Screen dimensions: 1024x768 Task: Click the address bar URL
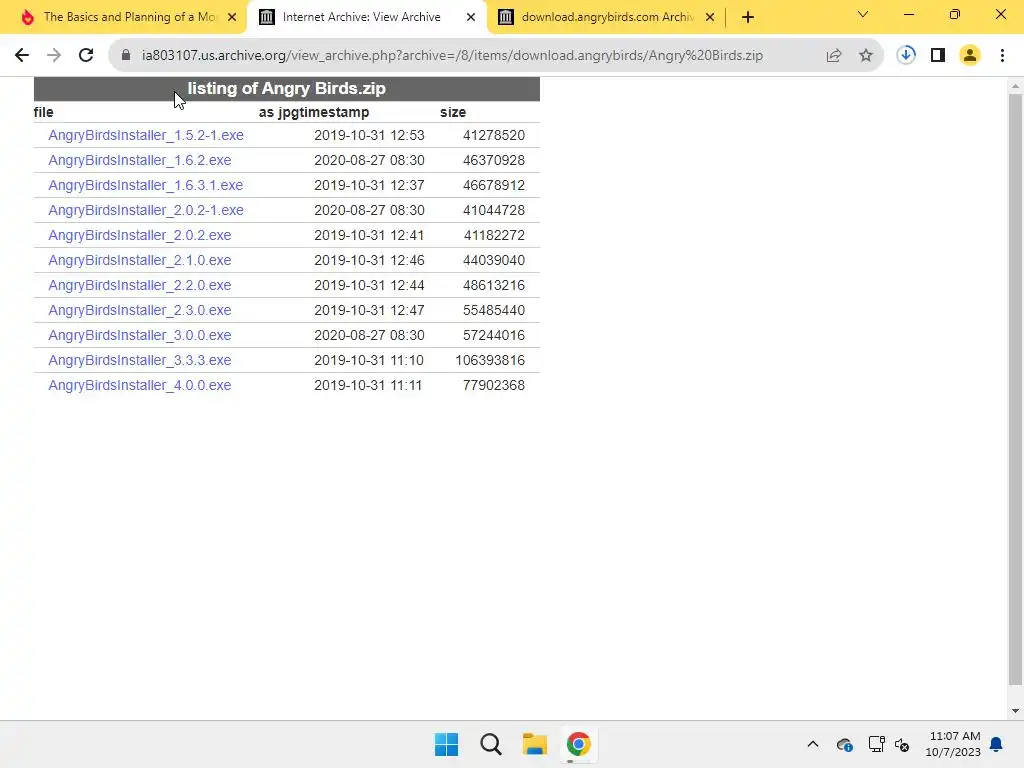(x=452, y=56)
